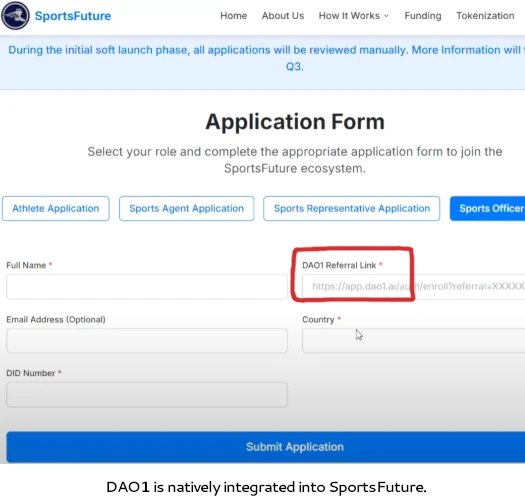Open the About Us page
Viewport: 525px width, 497px height.
[x=283, y=16]
